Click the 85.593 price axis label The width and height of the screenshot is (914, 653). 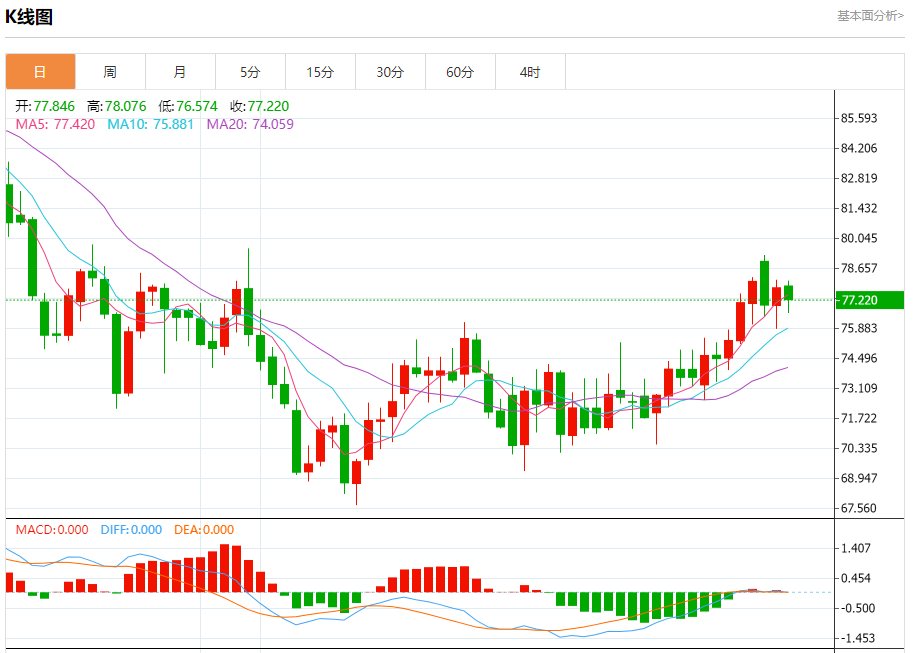coord(859,118)
